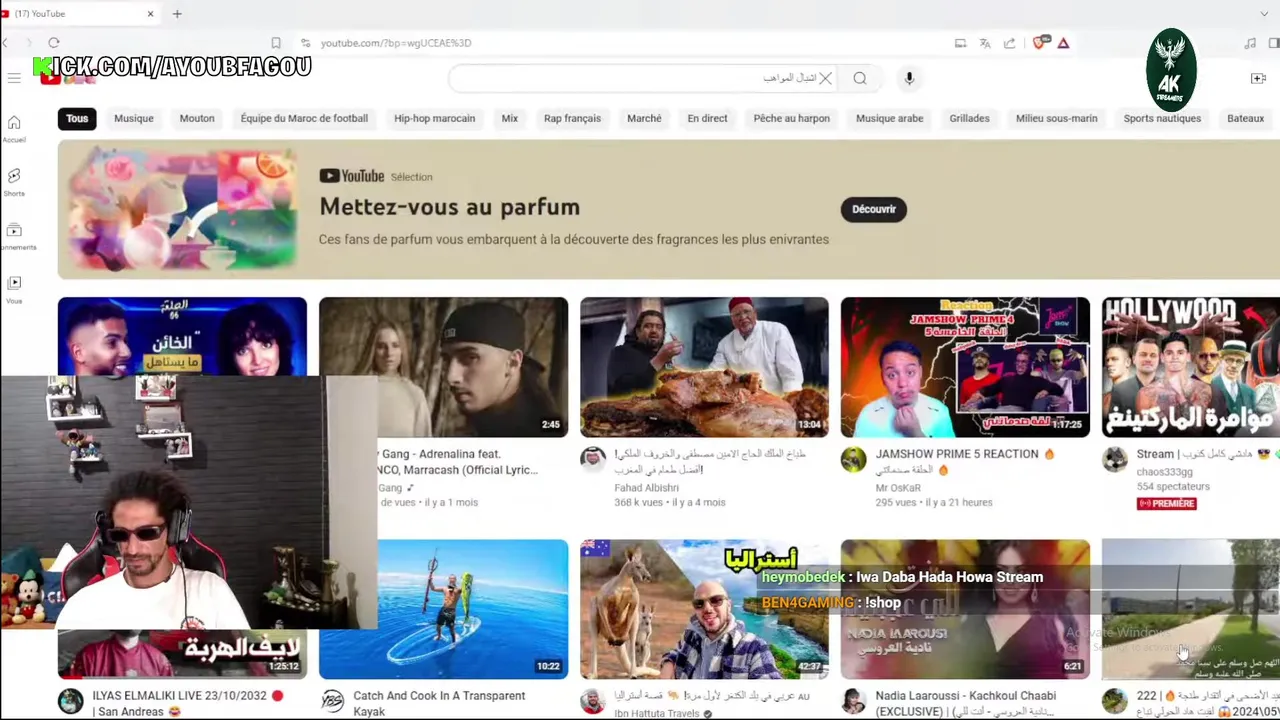Image resolution: width=1280 pixels, height=720 pixels.
Task: Open the YouTube hamburger guide menu
Action: click(x=14, y=78)
